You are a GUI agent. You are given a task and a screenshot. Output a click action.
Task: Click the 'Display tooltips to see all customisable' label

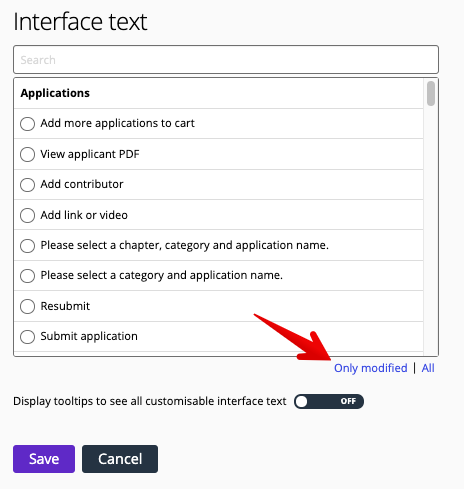click(150, 401)
